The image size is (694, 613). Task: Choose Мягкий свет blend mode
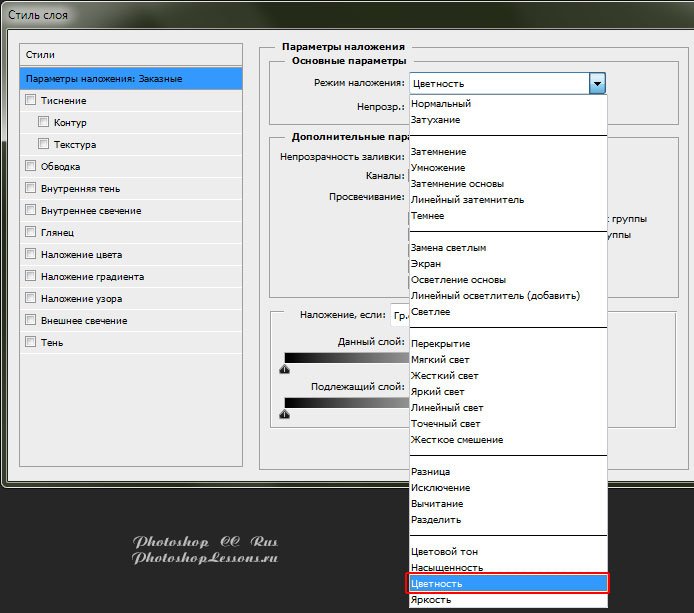pos(440,360)
